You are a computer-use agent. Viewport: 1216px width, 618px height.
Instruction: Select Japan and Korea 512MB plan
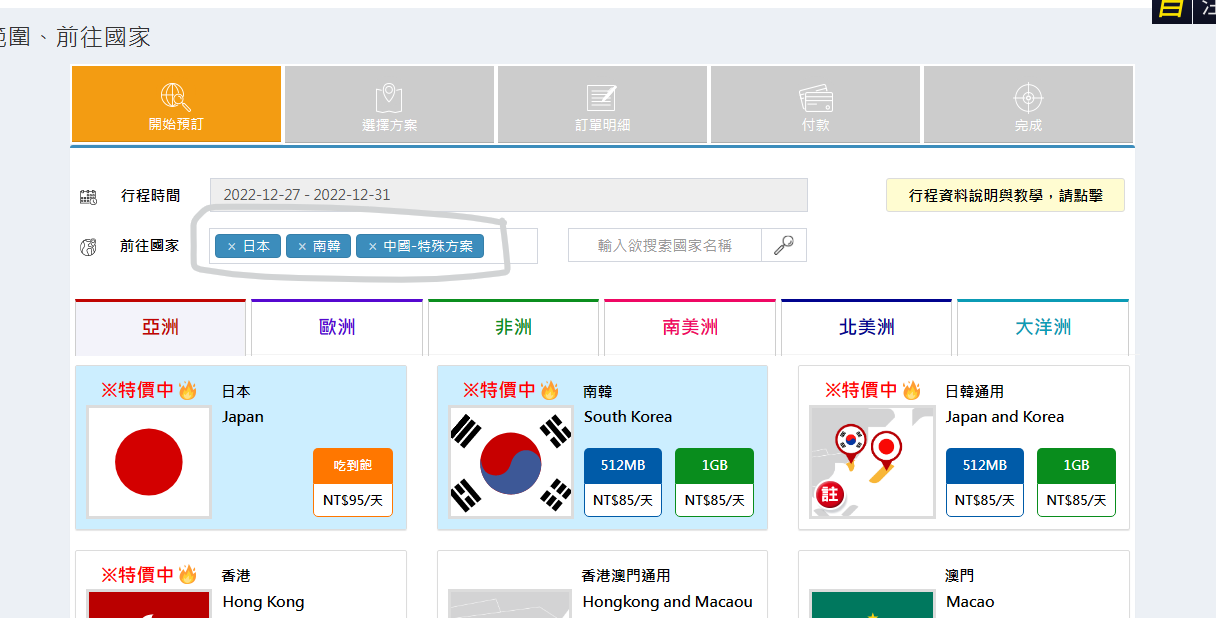click(x=985, y=482)
